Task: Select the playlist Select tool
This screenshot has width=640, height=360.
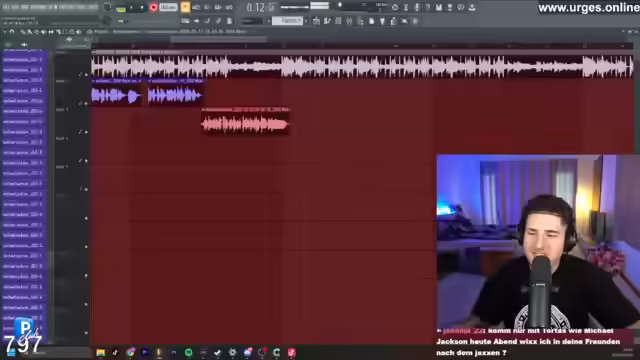Action: (x=64, y=31)
